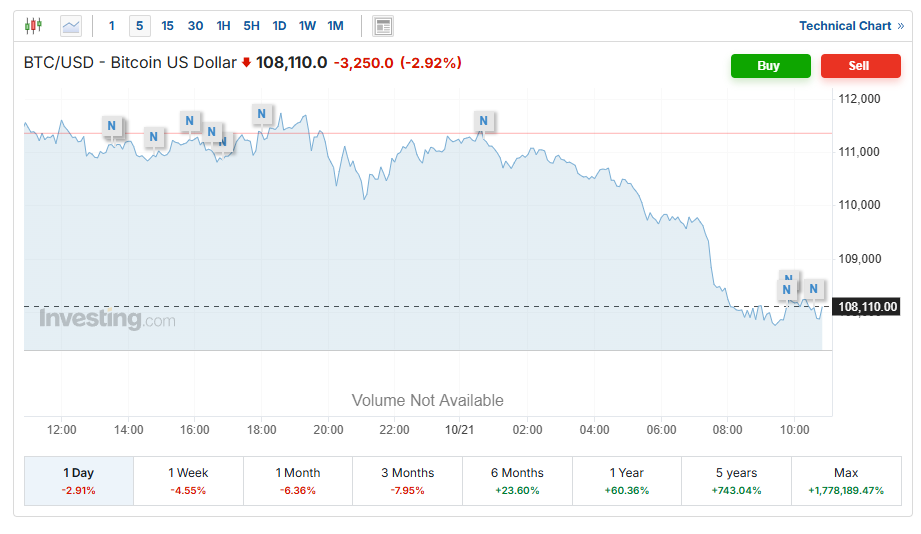The height and width of the screenshot is (534, 921).
Task: Select the 15 minute interval
Action: [167, 25]
